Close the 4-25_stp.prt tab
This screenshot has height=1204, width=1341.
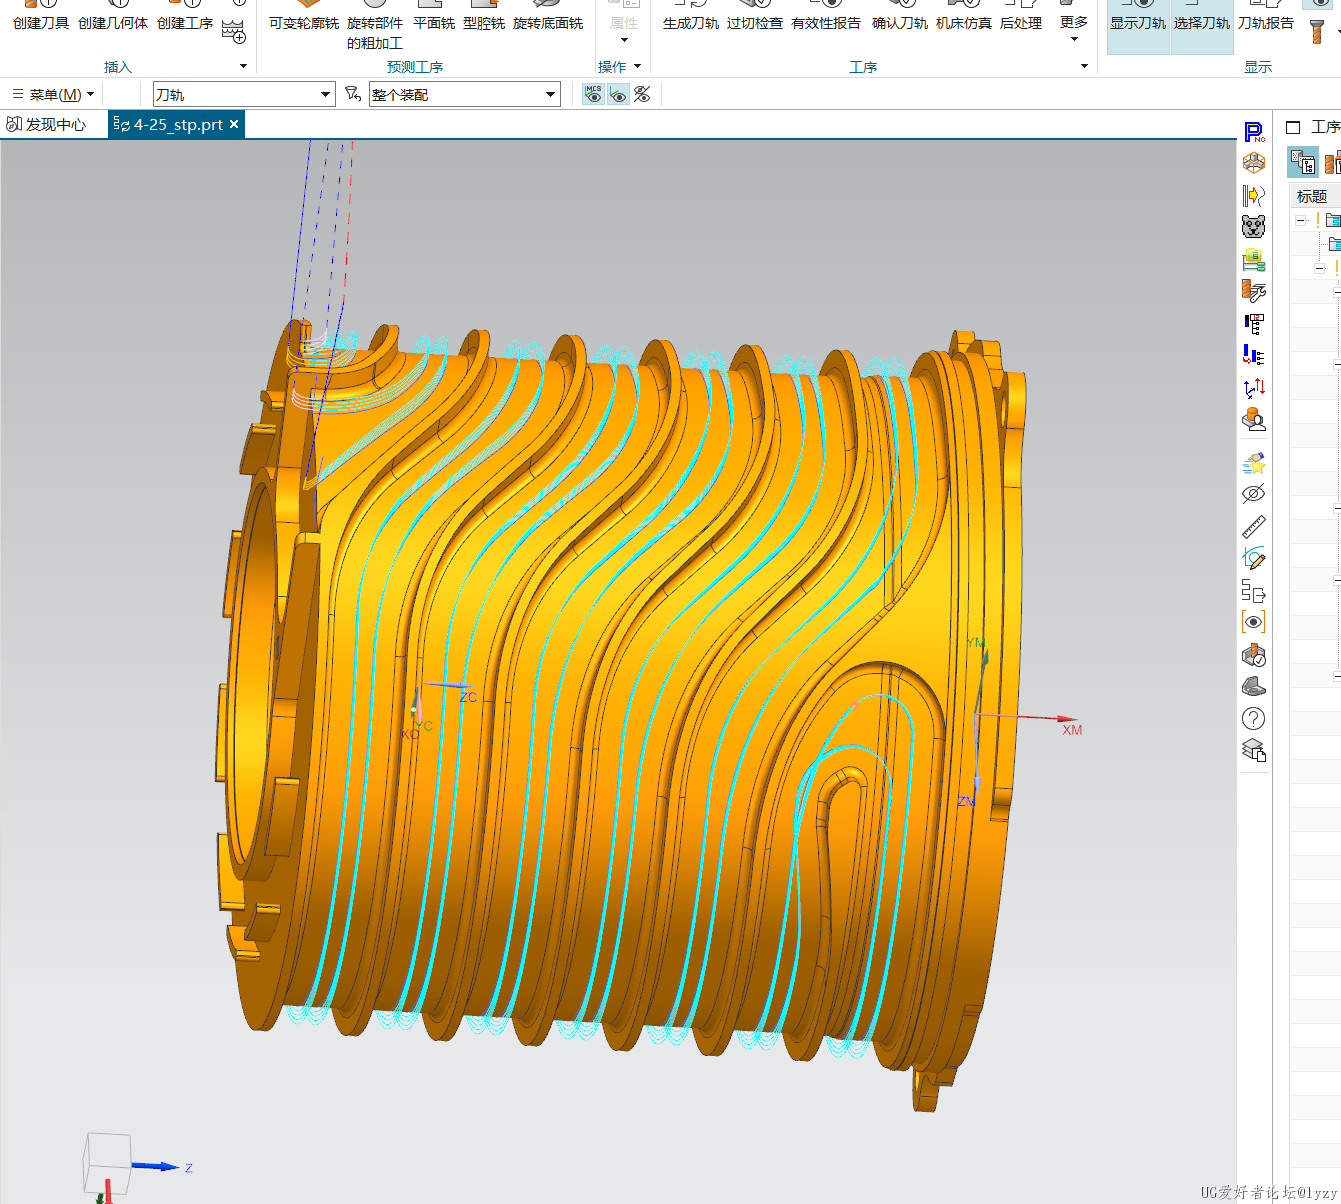coord(234,124)
